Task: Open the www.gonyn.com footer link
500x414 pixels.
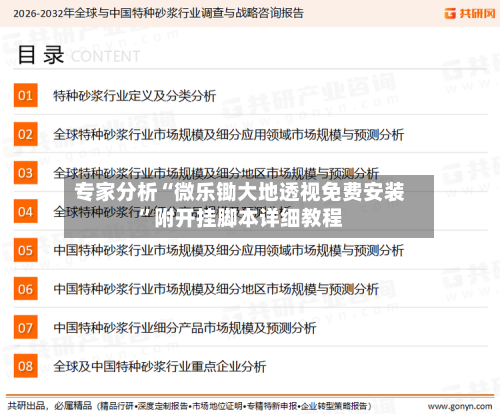Action: pos(460,406)
